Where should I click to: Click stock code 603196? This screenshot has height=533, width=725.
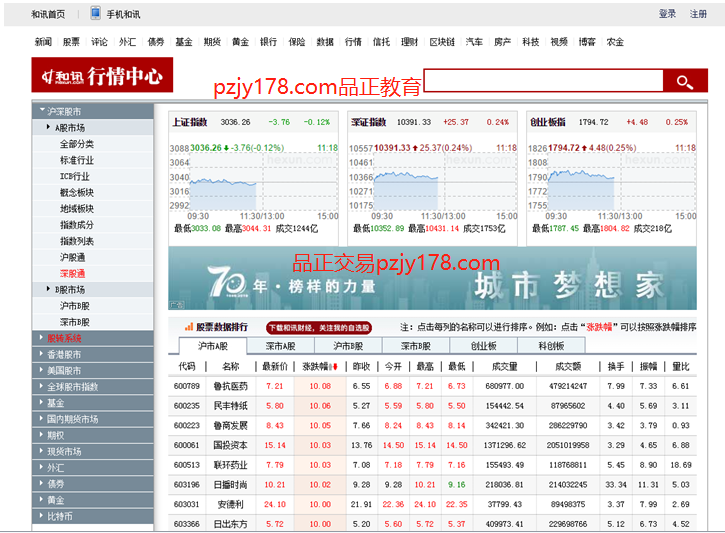[186, 485]
